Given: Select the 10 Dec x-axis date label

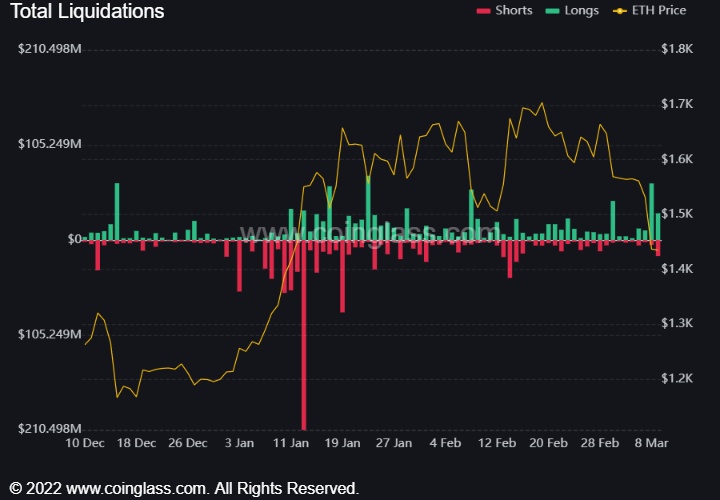Looking at the screenshot, I should pyautogui.click(x=85, y=442).
